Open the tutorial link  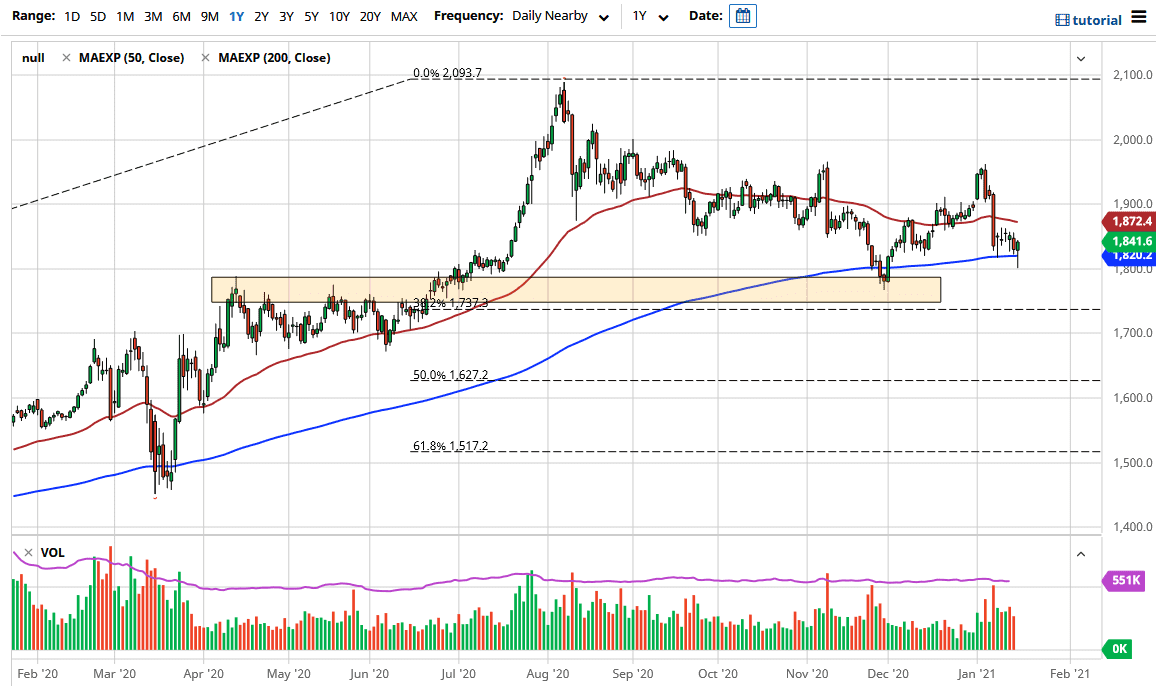[1098, 19]
